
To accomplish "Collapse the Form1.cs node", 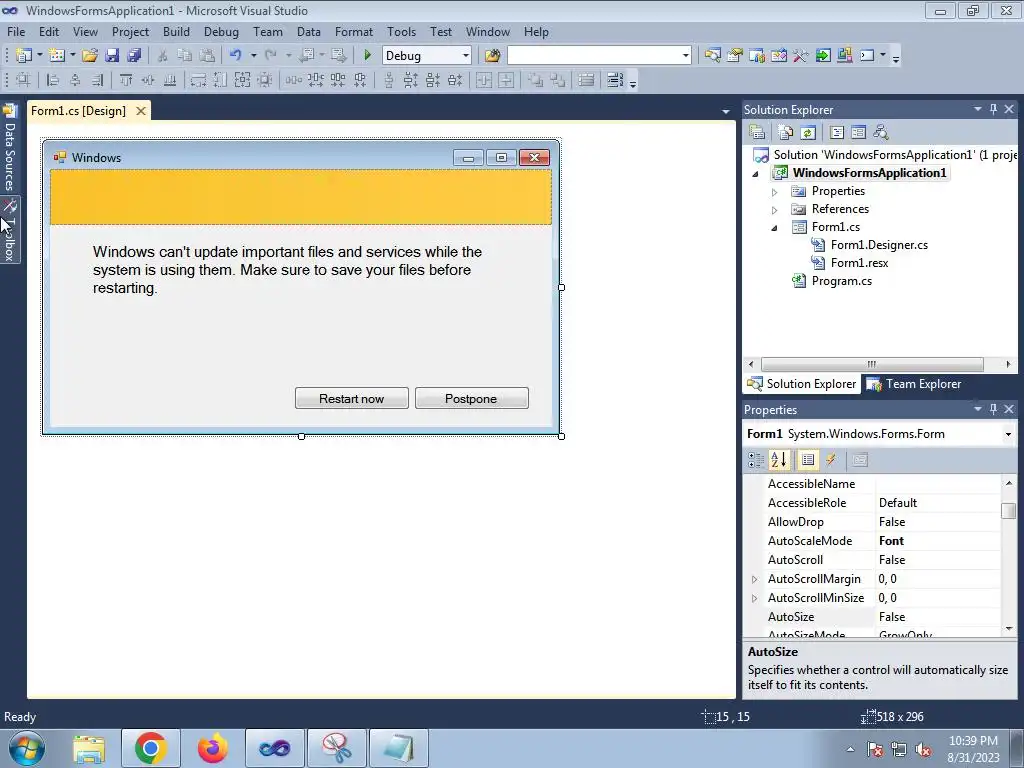I will point(775,228).
